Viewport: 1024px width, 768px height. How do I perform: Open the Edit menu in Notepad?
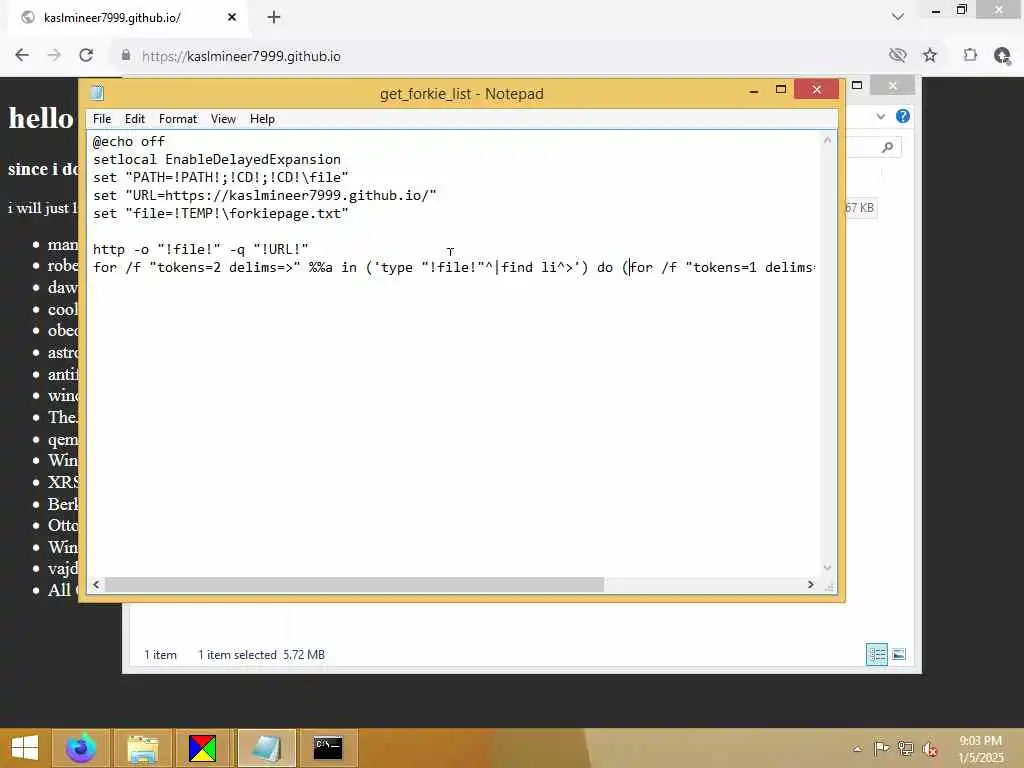click(x=135, y=119)
